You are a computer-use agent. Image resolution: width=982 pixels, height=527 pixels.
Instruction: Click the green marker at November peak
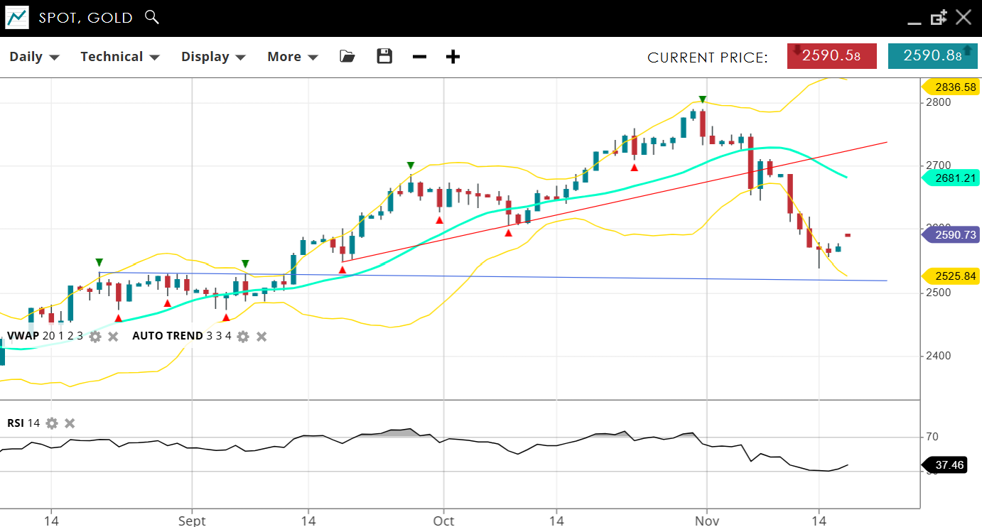click(x=703, y=100)
